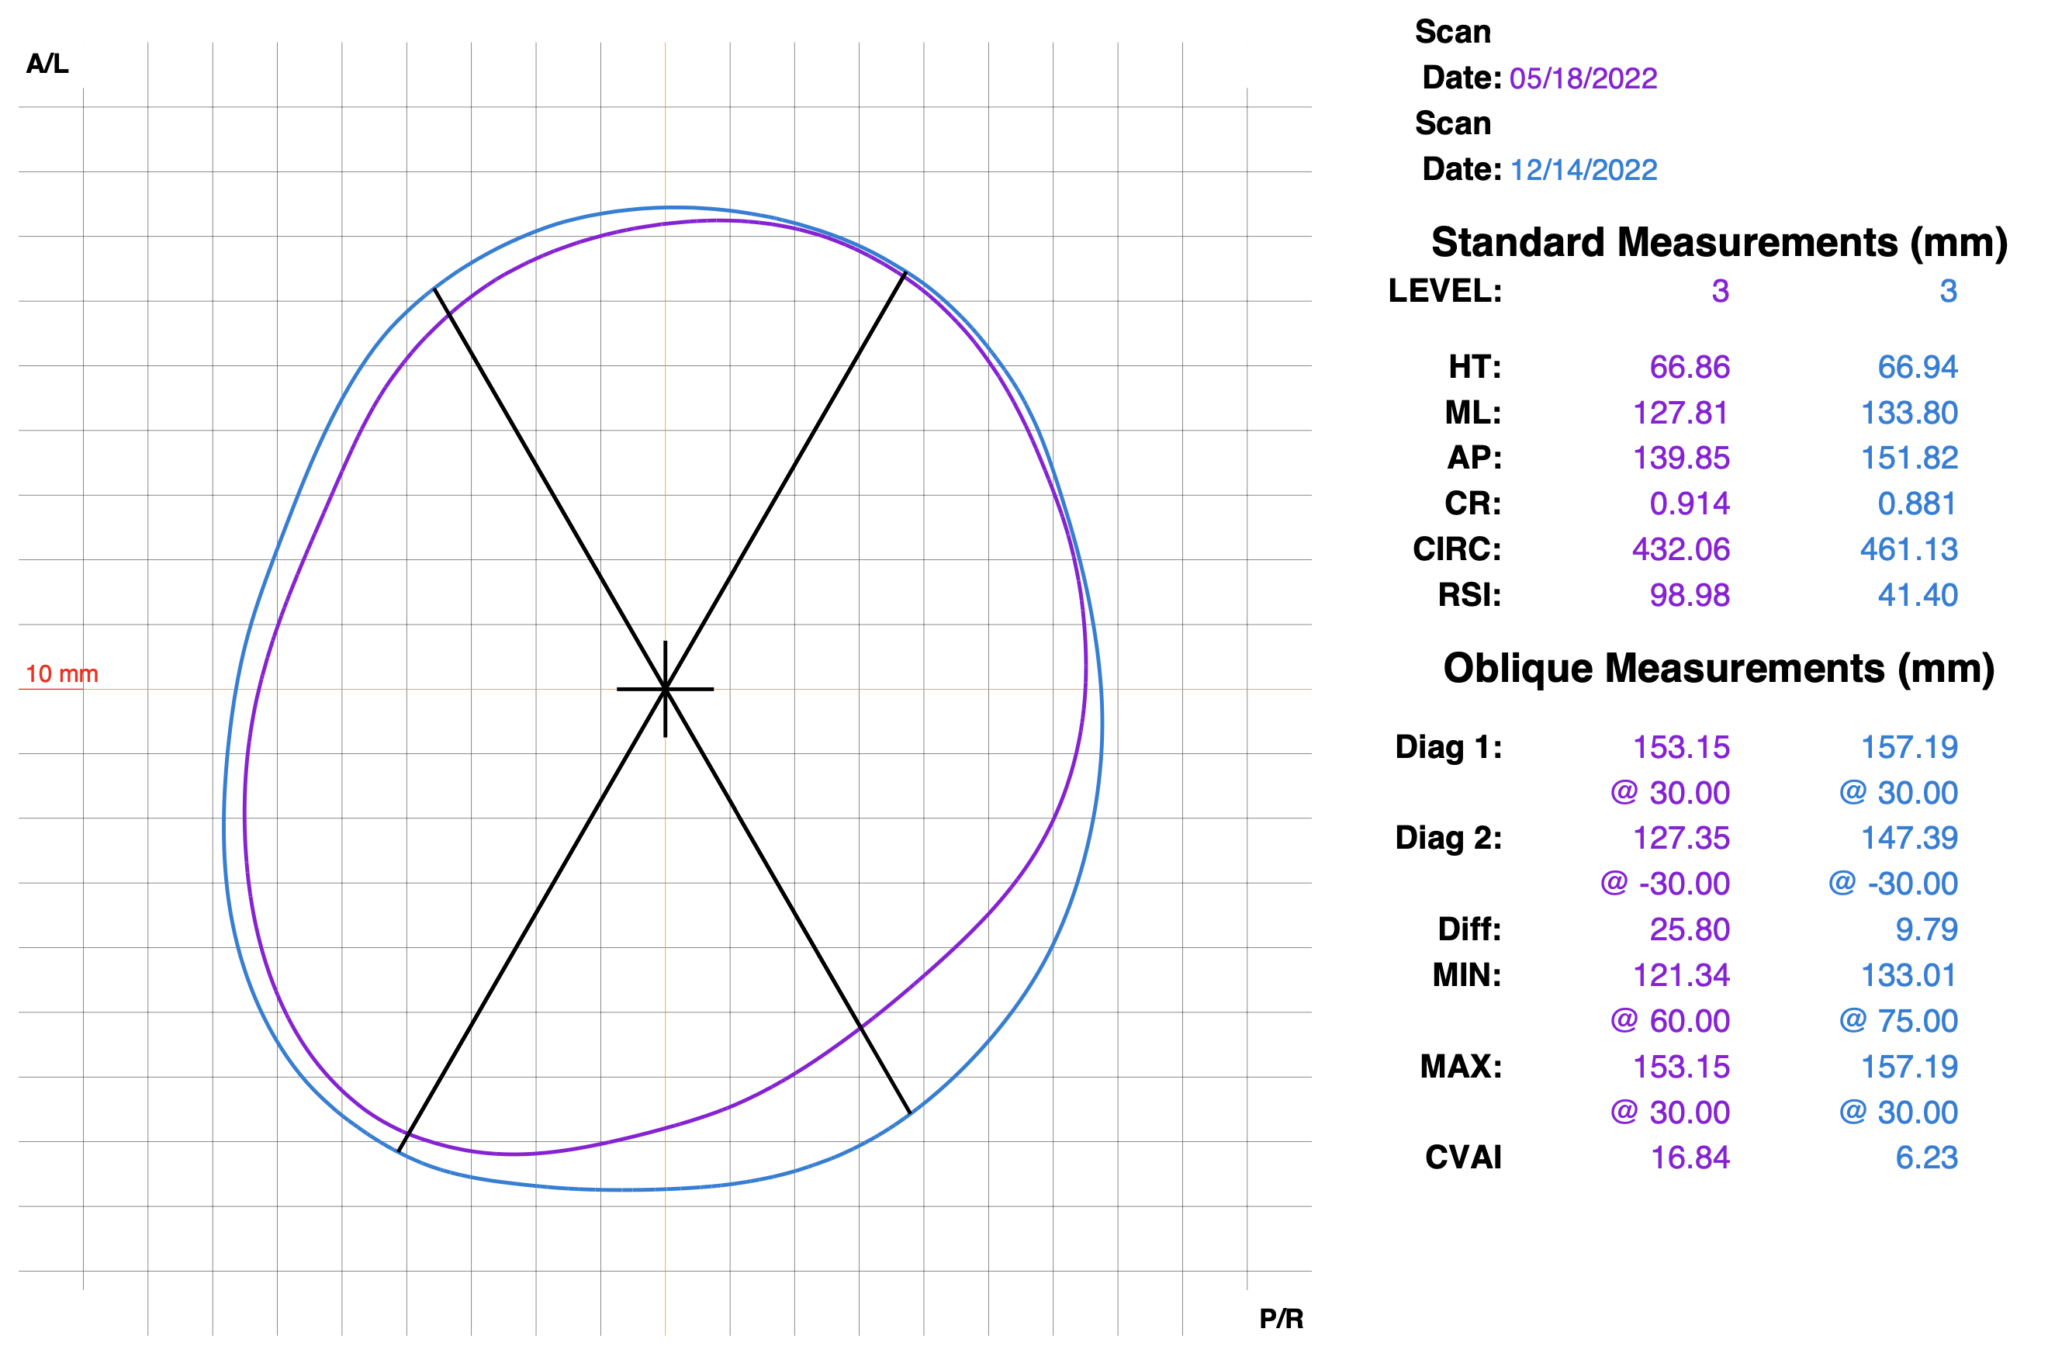The image size is (2048, 1353).
Task: Click the blue RSI value 41.40
Action: (1917, 595)
